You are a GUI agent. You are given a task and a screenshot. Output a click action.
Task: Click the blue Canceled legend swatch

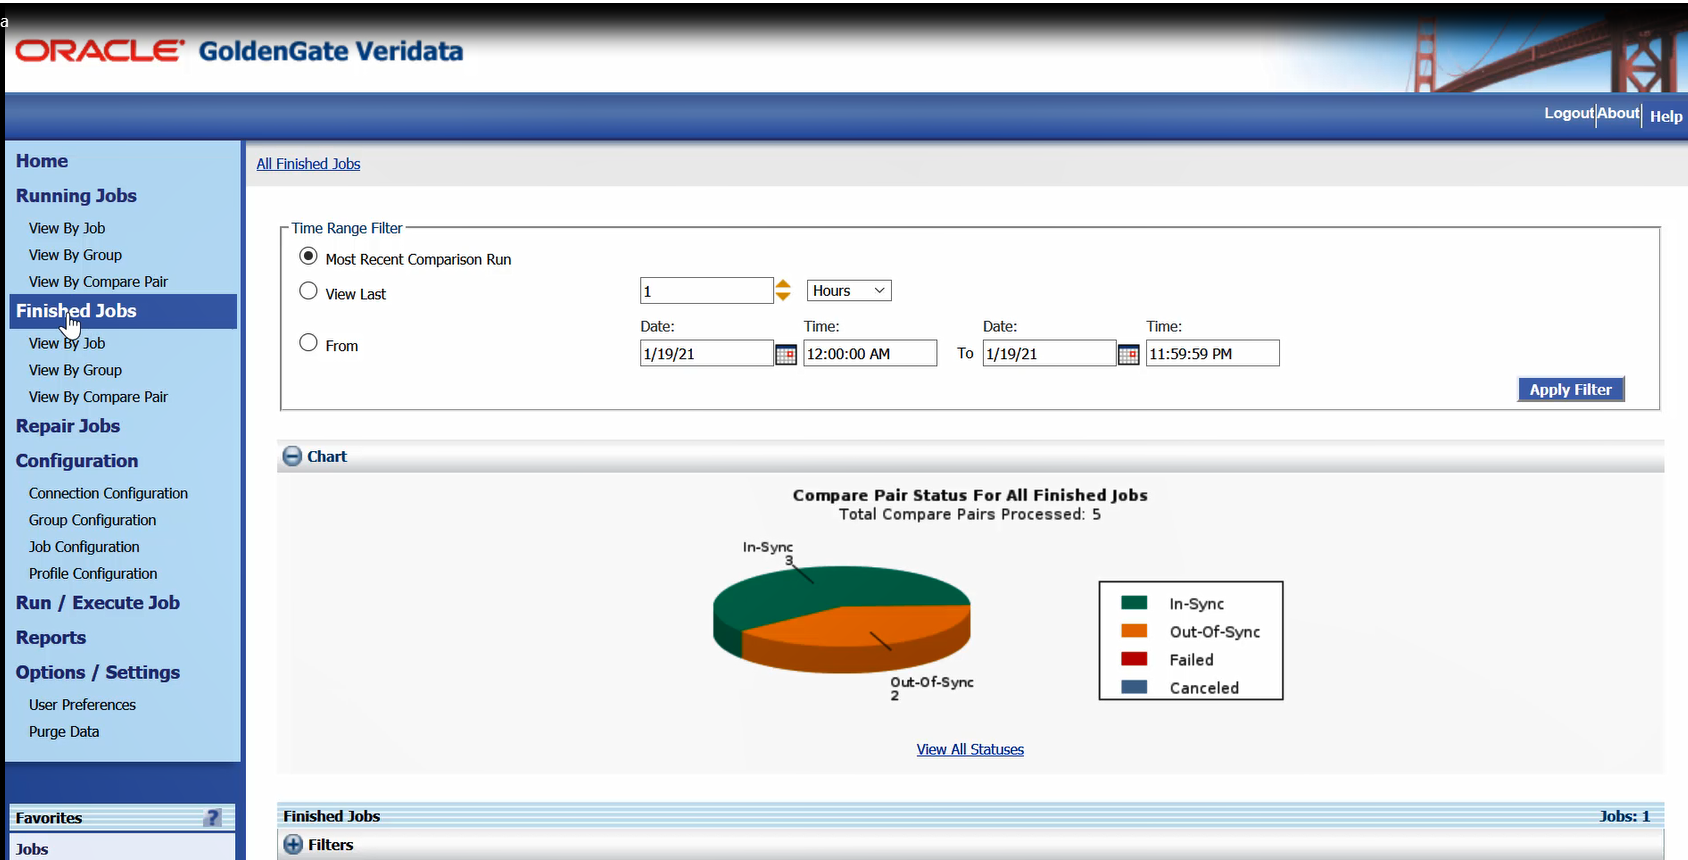[1134, 687]
